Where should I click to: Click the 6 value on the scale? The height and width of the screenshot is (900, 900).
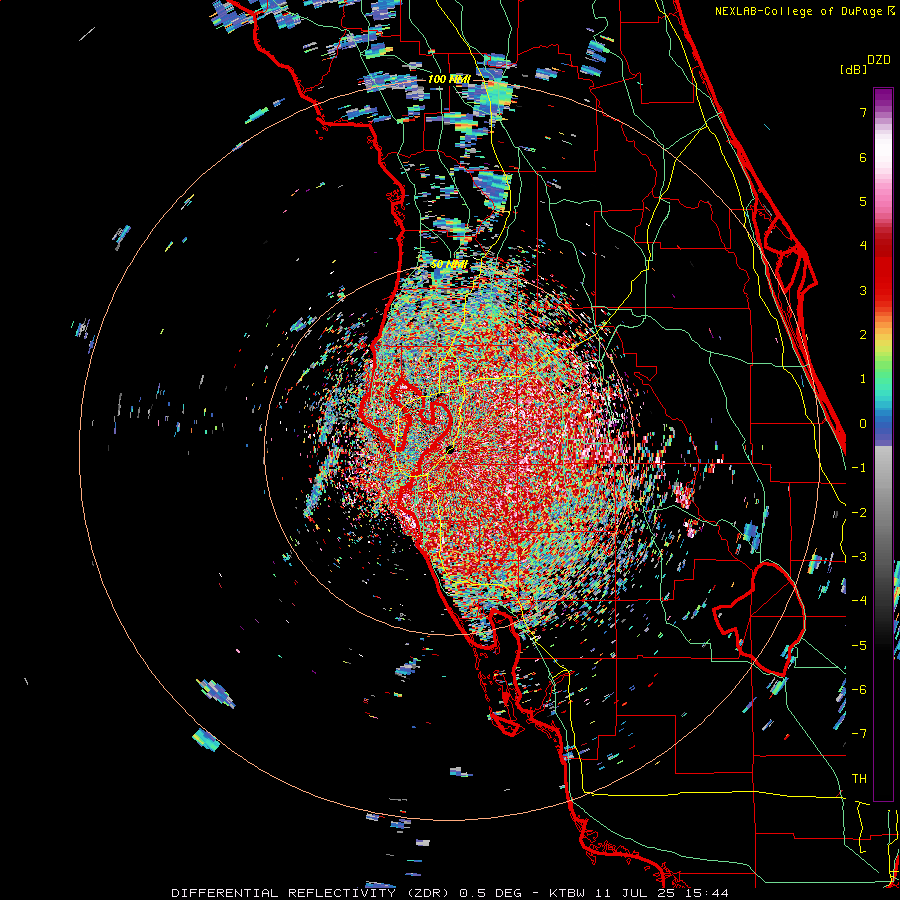pyautogui.click(x=863, y=157)
